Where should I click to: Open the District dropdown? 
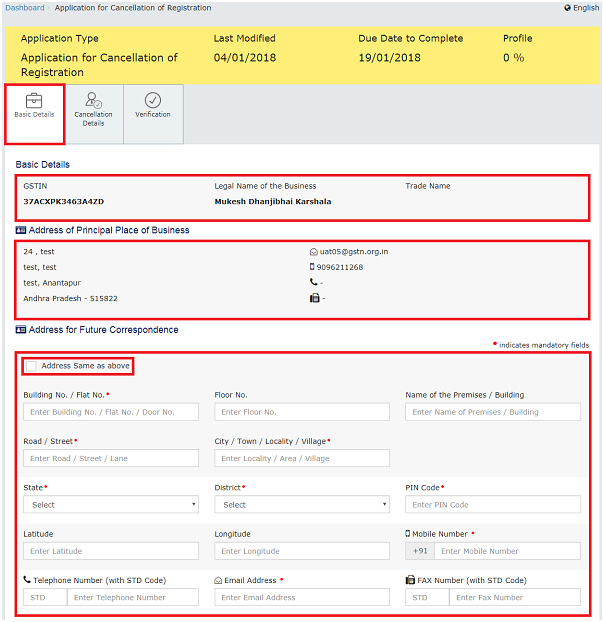coord(302,504)
